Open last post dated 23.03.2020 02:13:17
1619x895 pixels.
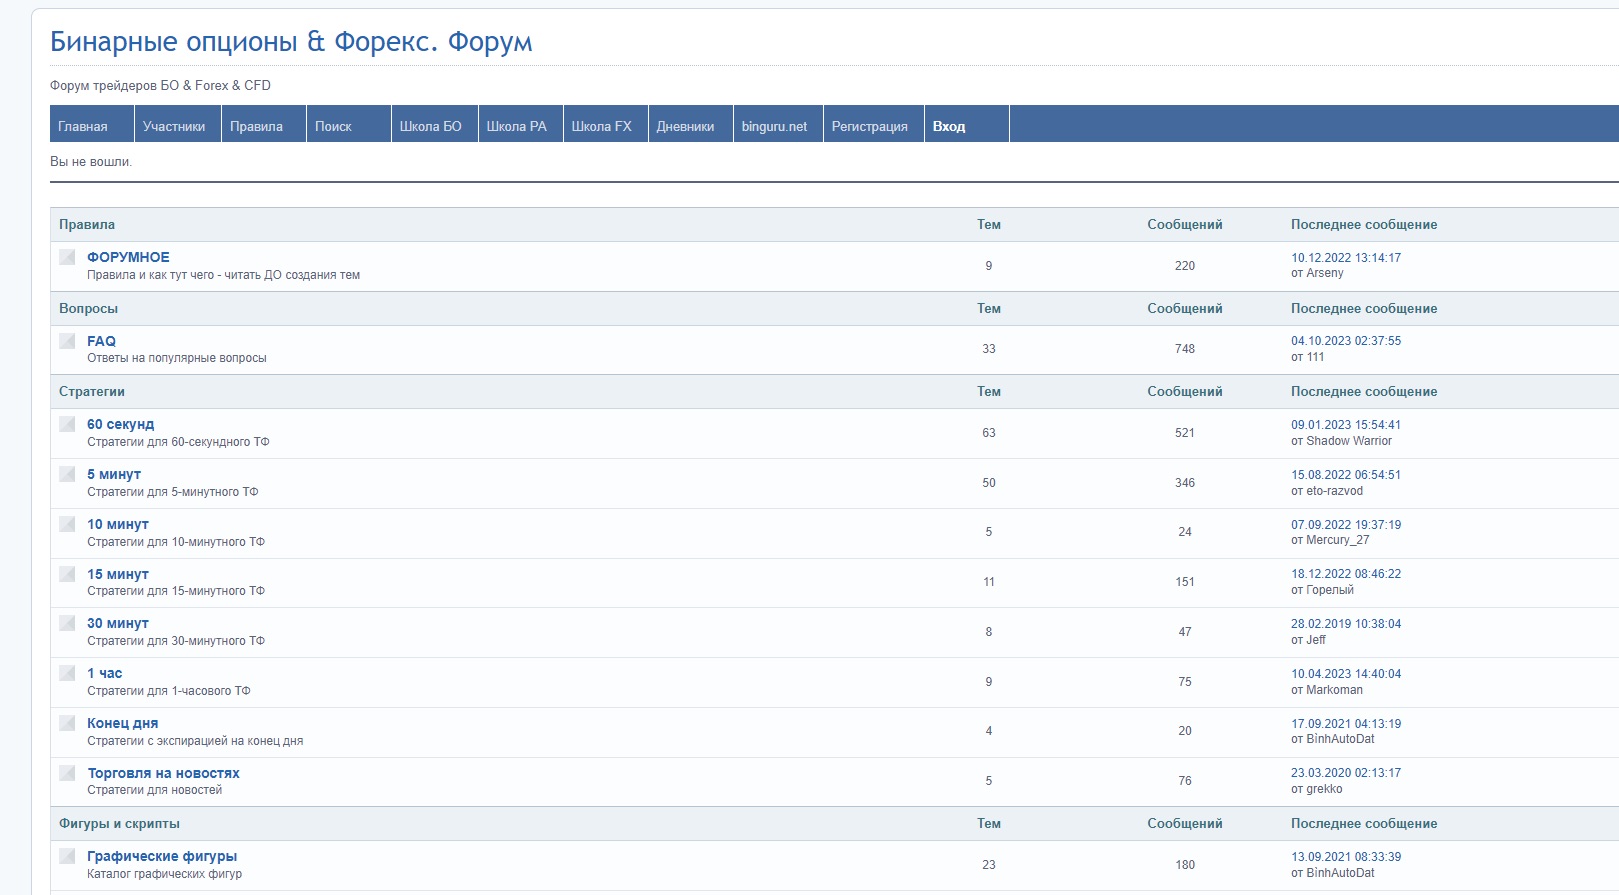(1346, 773)
